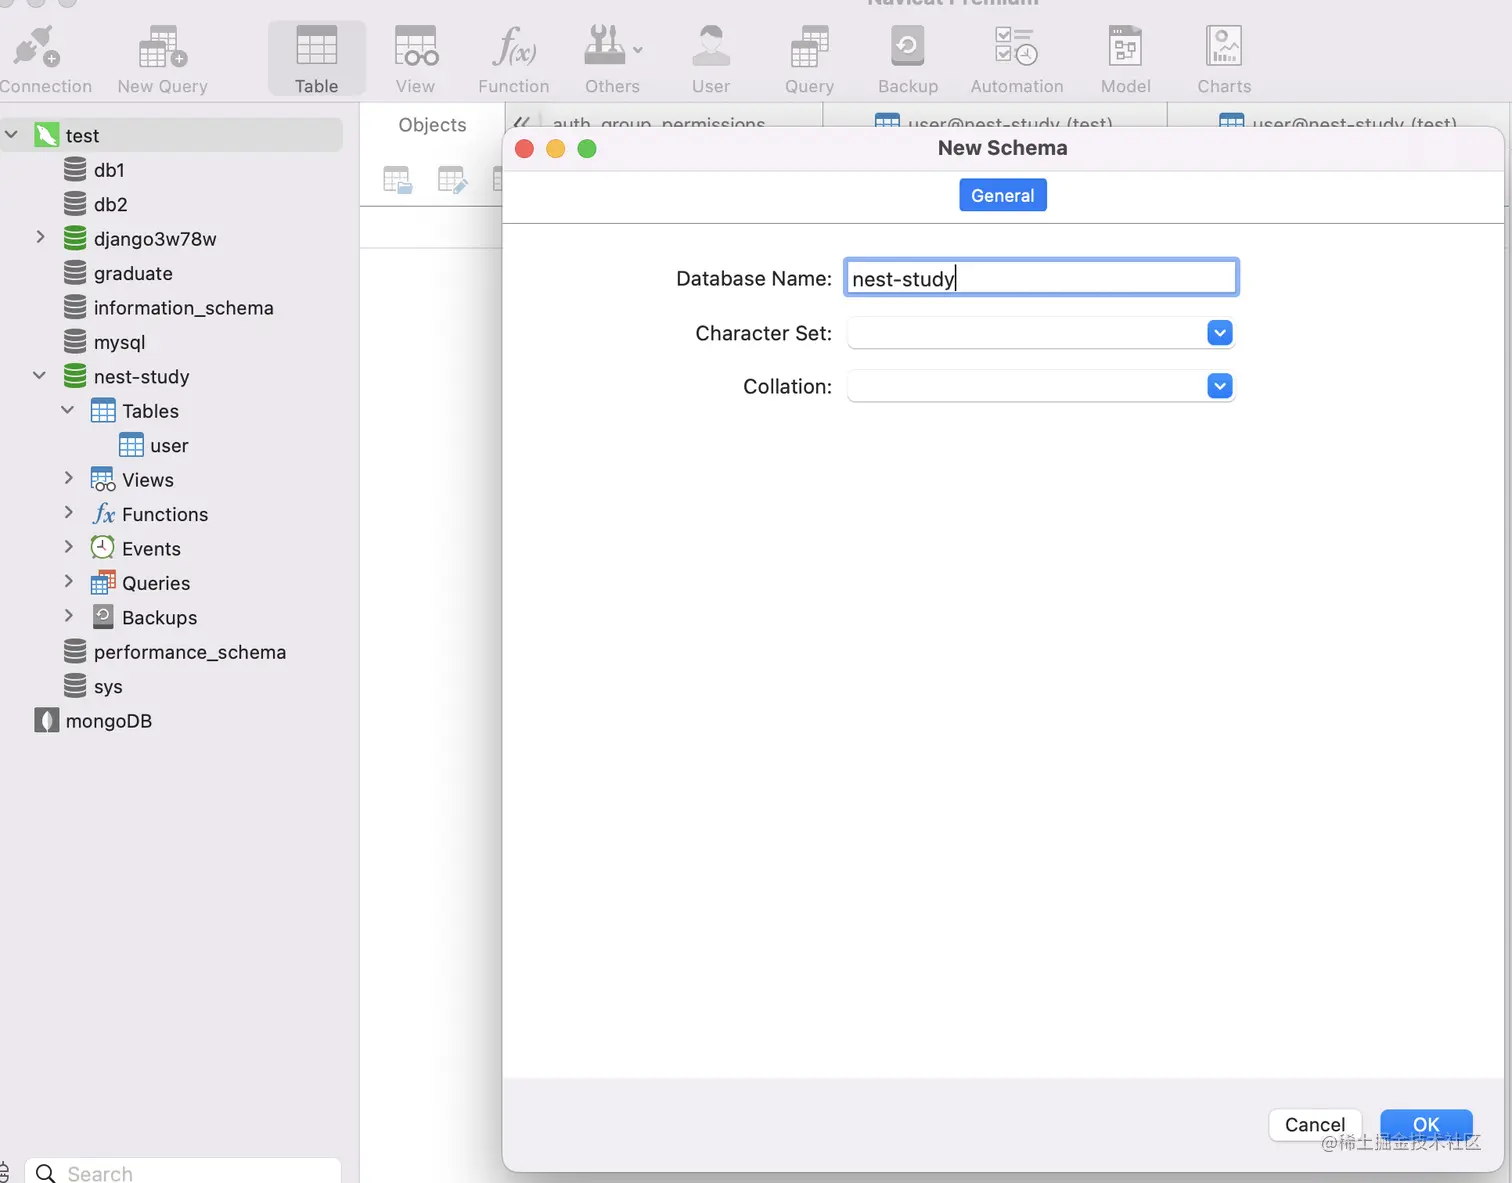Select the Functions fx icon

(x=103, y=514)
